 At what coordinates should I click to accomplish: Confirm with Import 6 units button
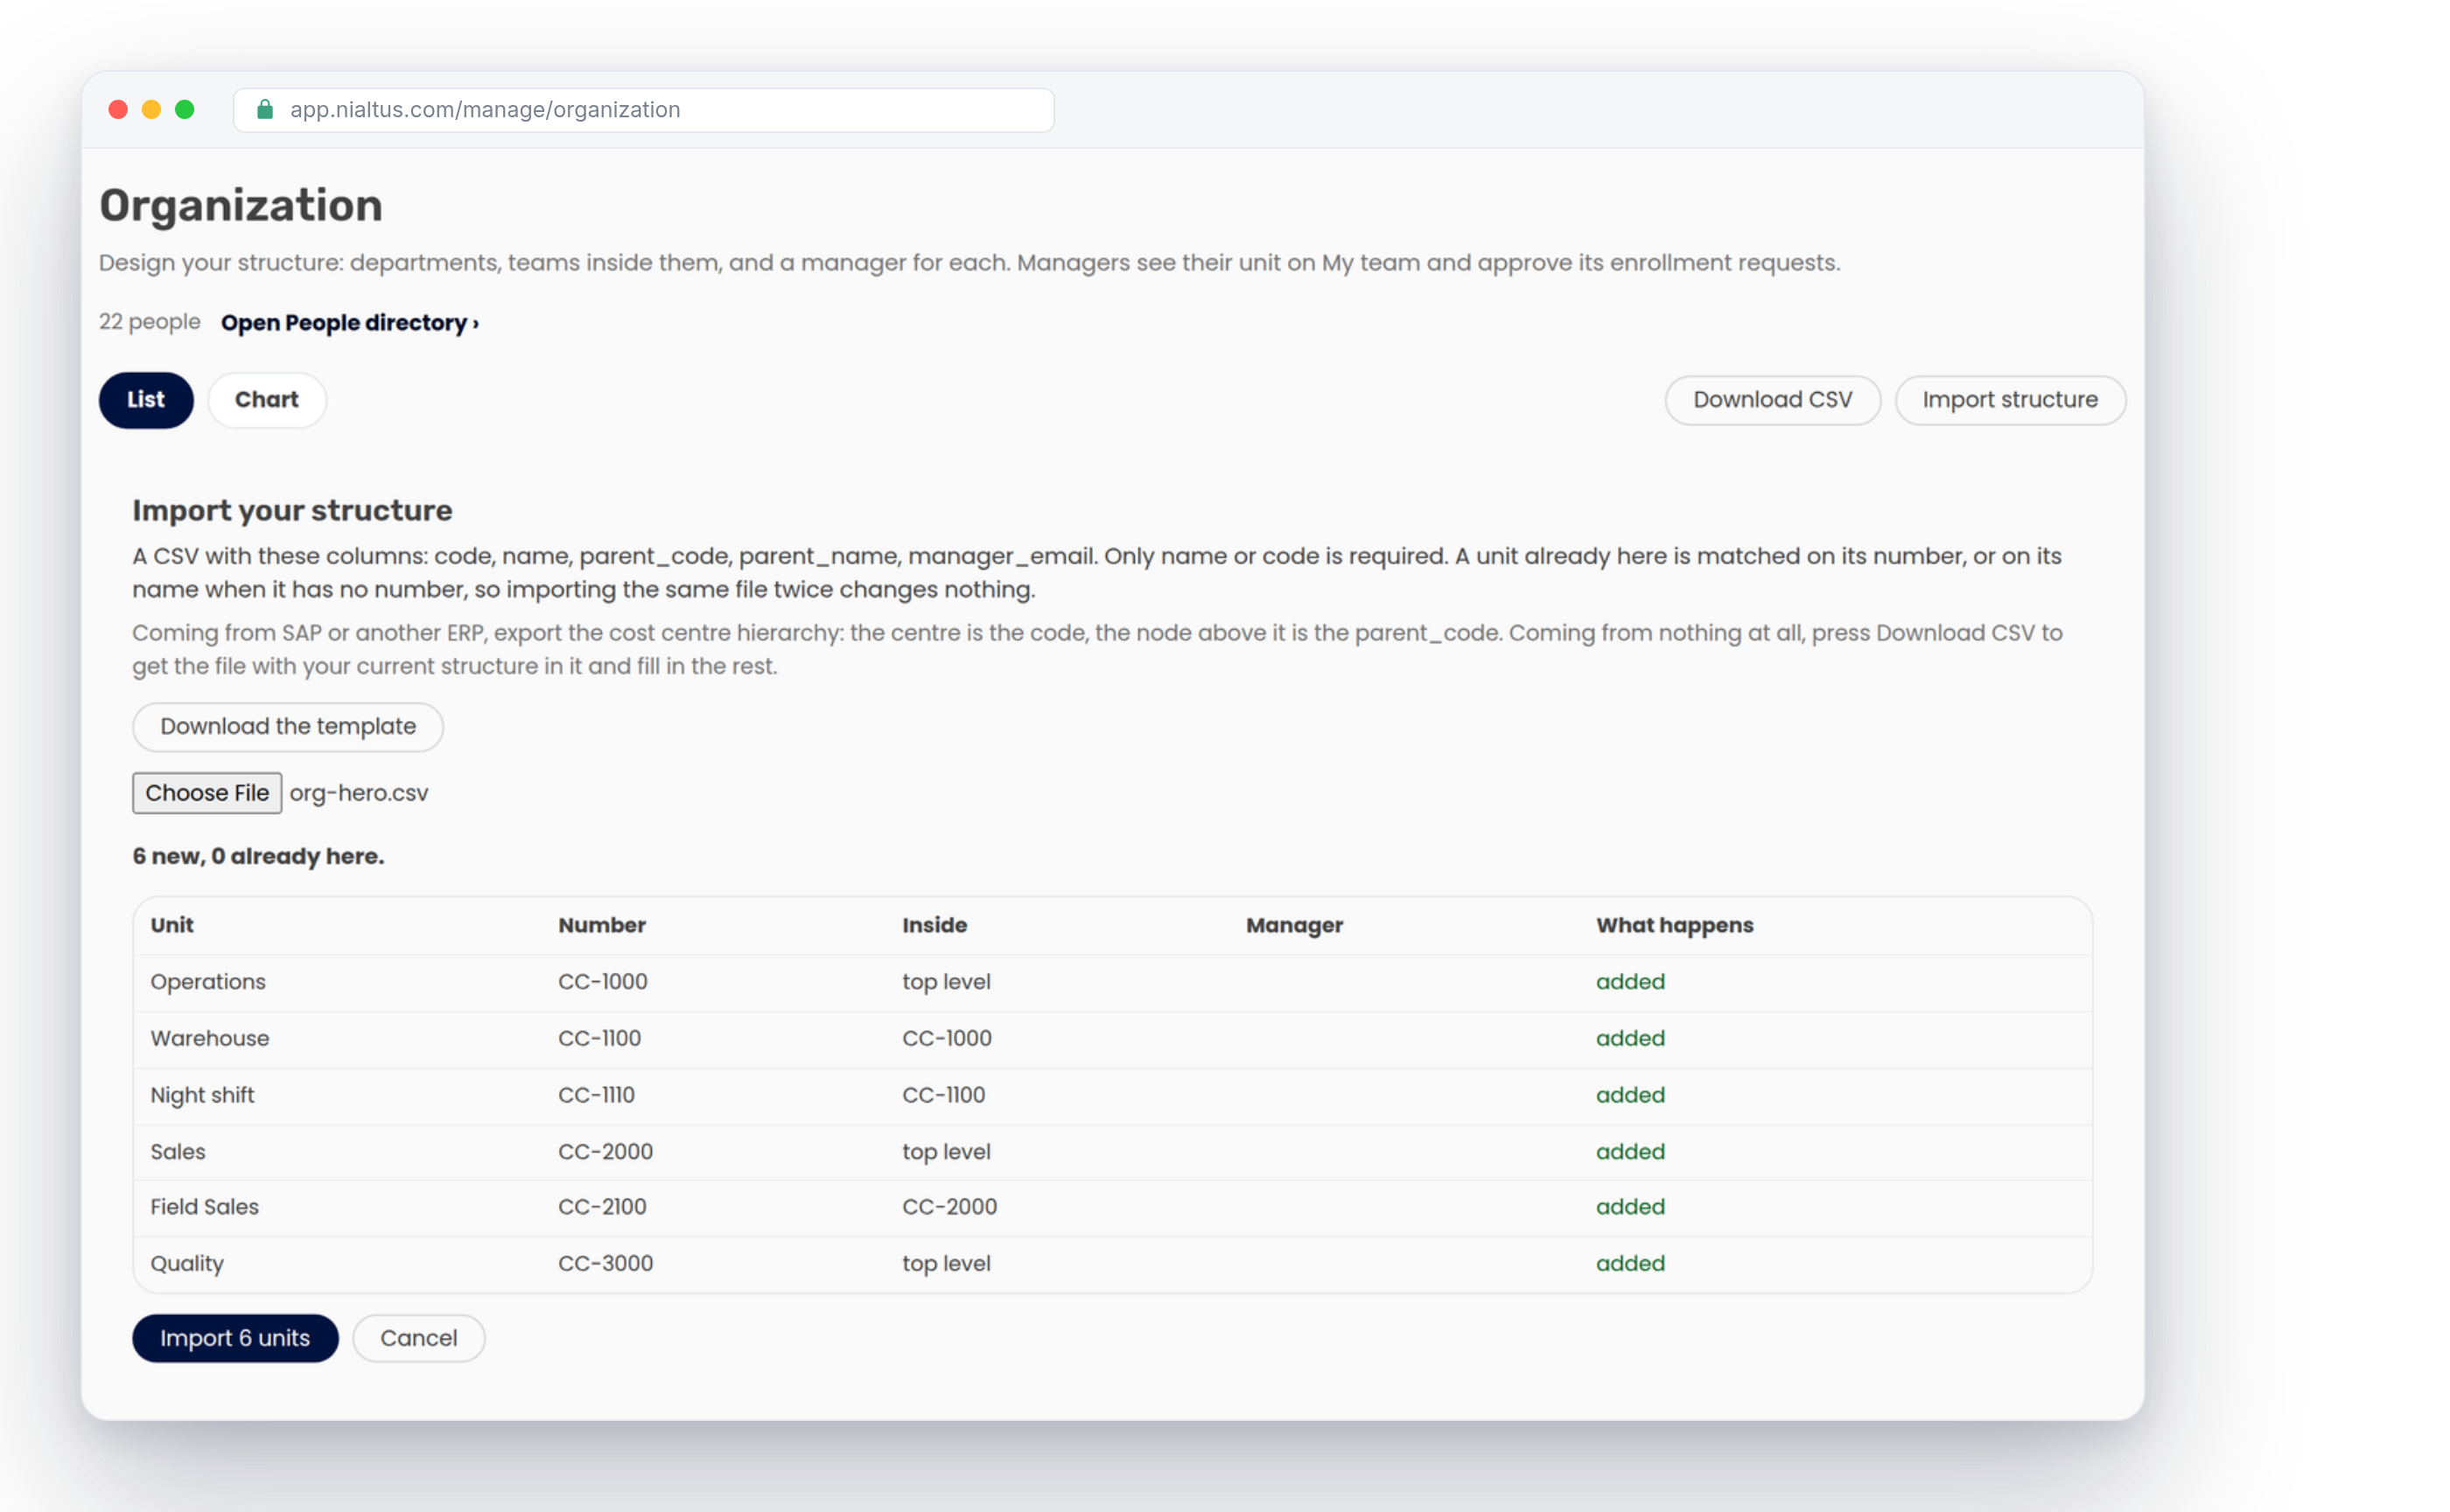pyautogui.click(x=235, y=1338)
